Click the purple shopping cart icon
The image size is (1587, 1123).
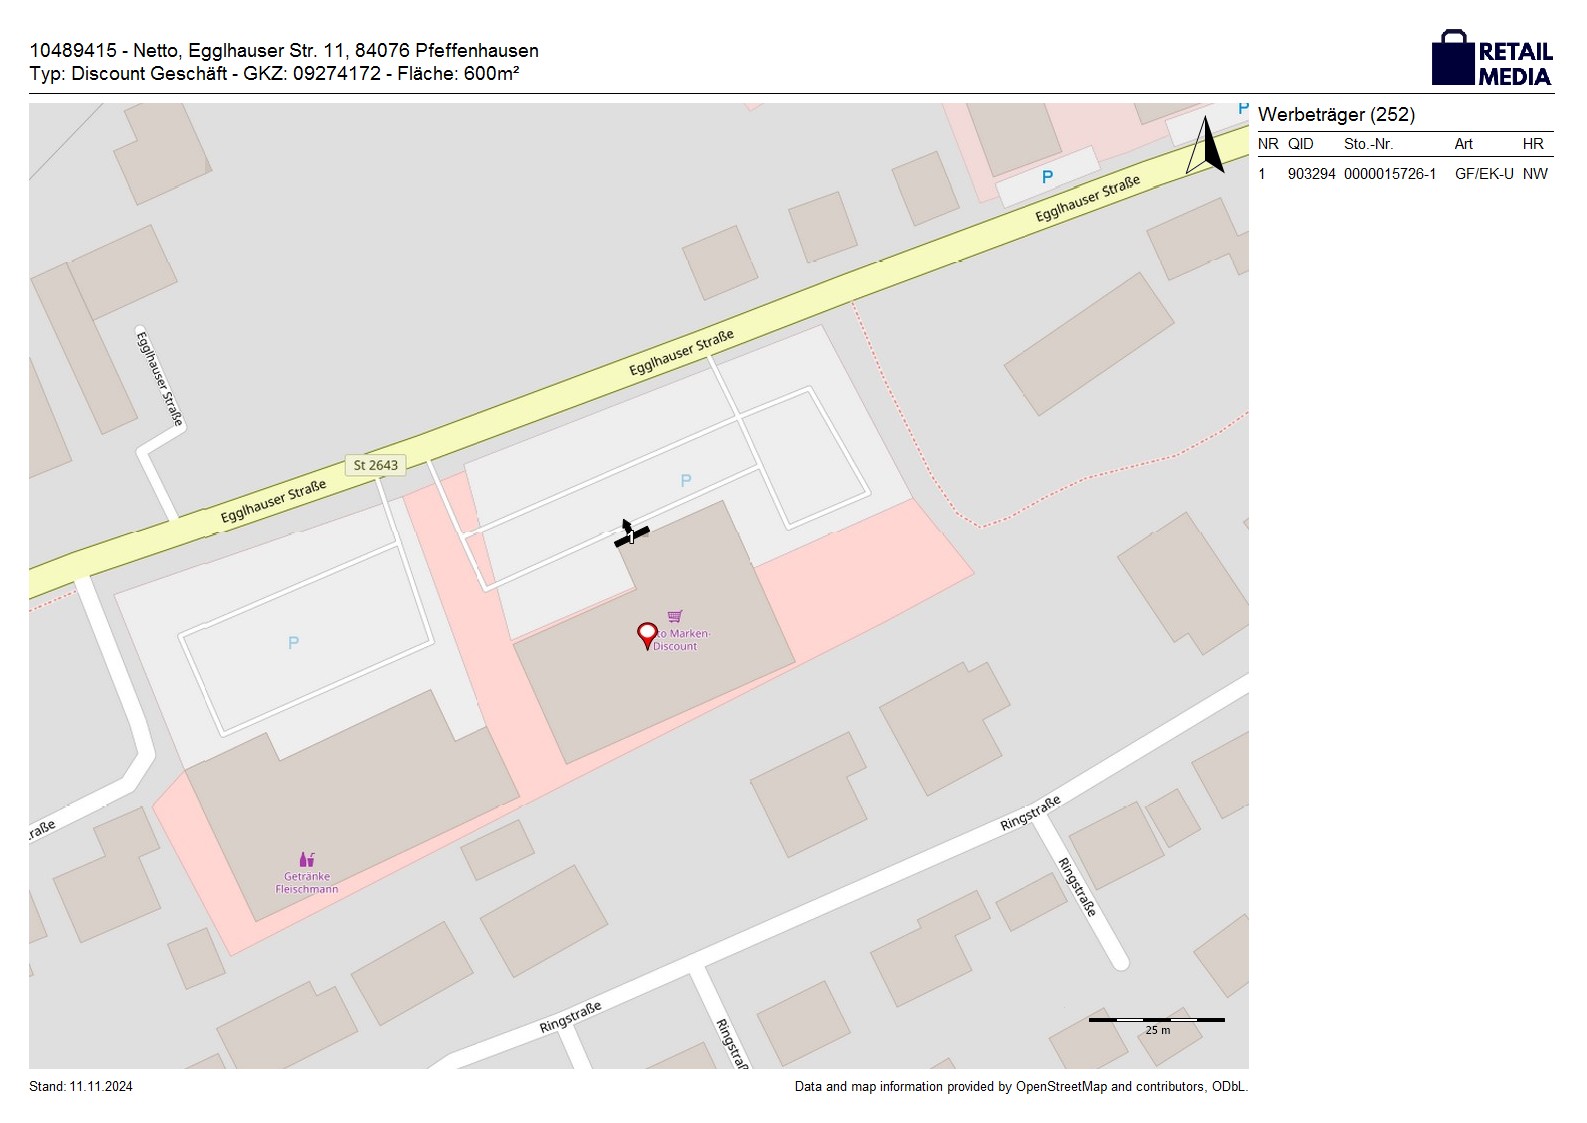pyautogui.click(x=675, y=616)
